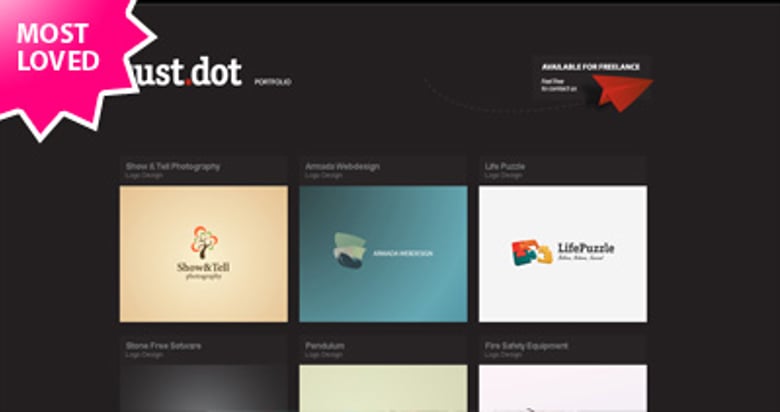Open the Portfolio label next to logo
The width and height of the screenshot is (780, 412).
tap(273, 82)
